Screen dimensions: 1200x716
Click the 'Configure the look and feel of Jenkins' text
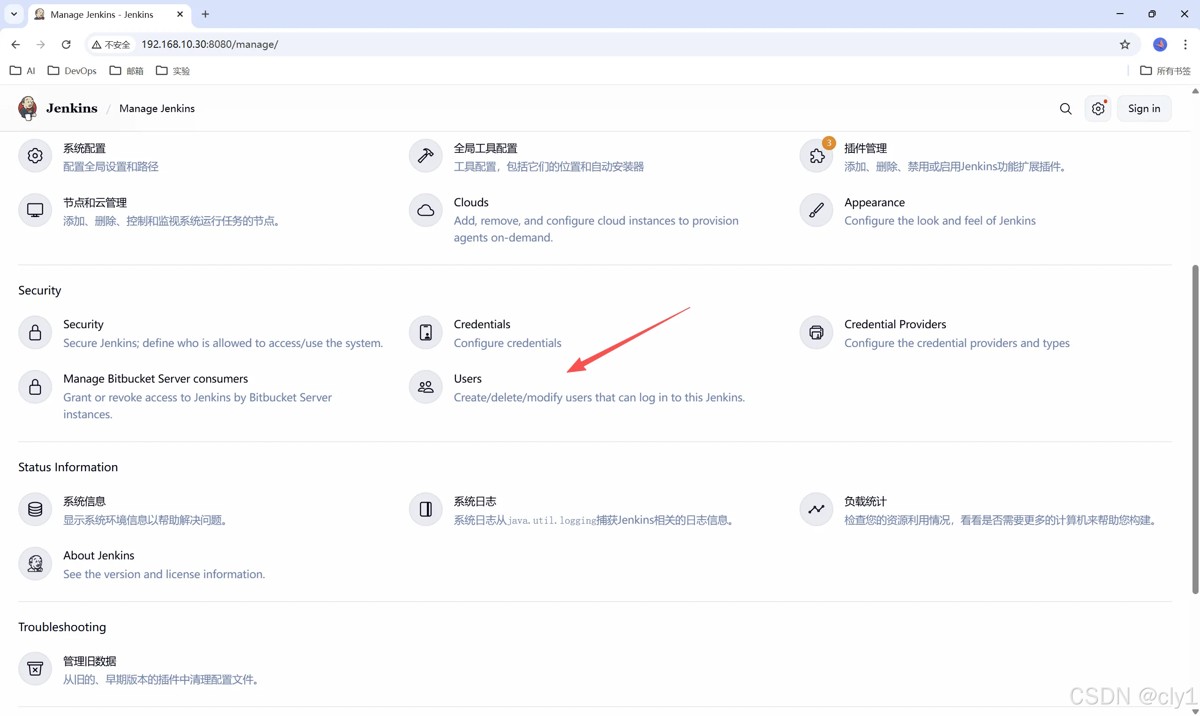[940, 221]
